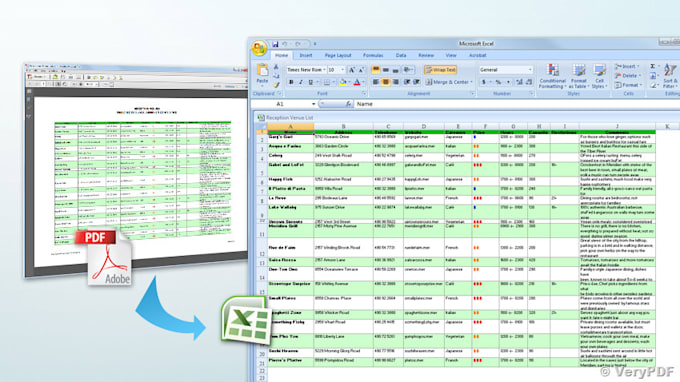680x382 pixels.
Task: Click the Decrease Indent icon
Action: pyautogui.click(x=407, y=82)
